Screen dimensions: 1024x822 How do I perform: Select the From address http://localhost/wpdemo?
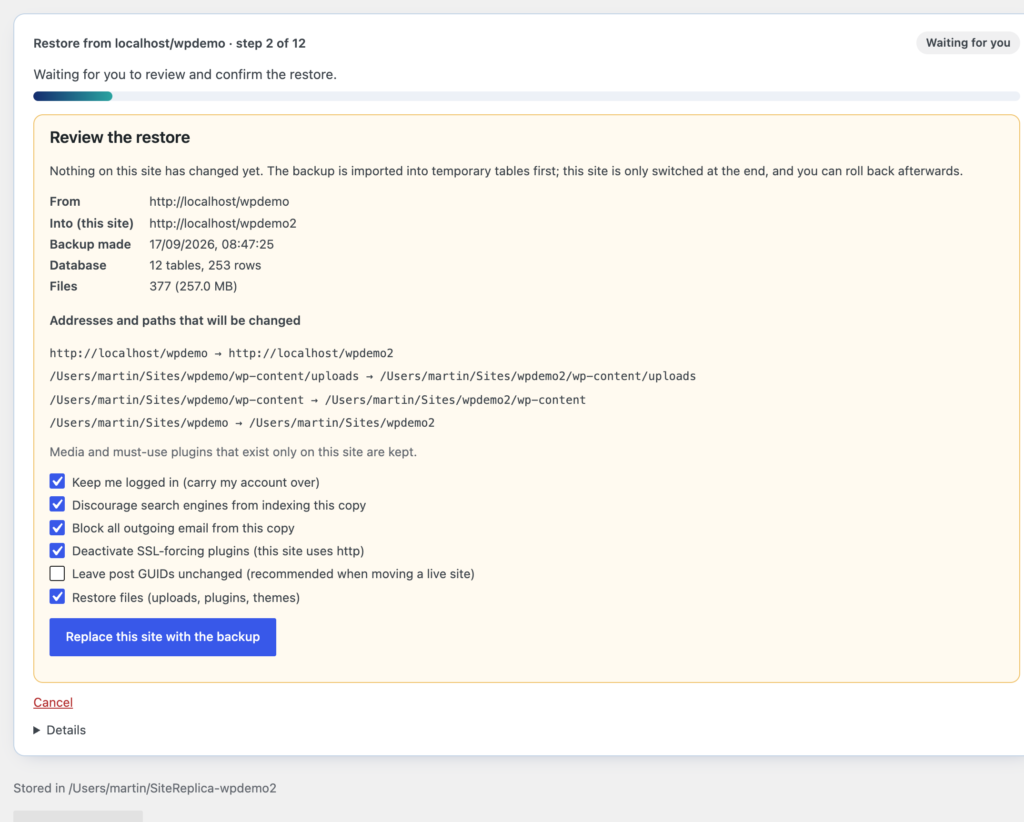tap(219, 202)
